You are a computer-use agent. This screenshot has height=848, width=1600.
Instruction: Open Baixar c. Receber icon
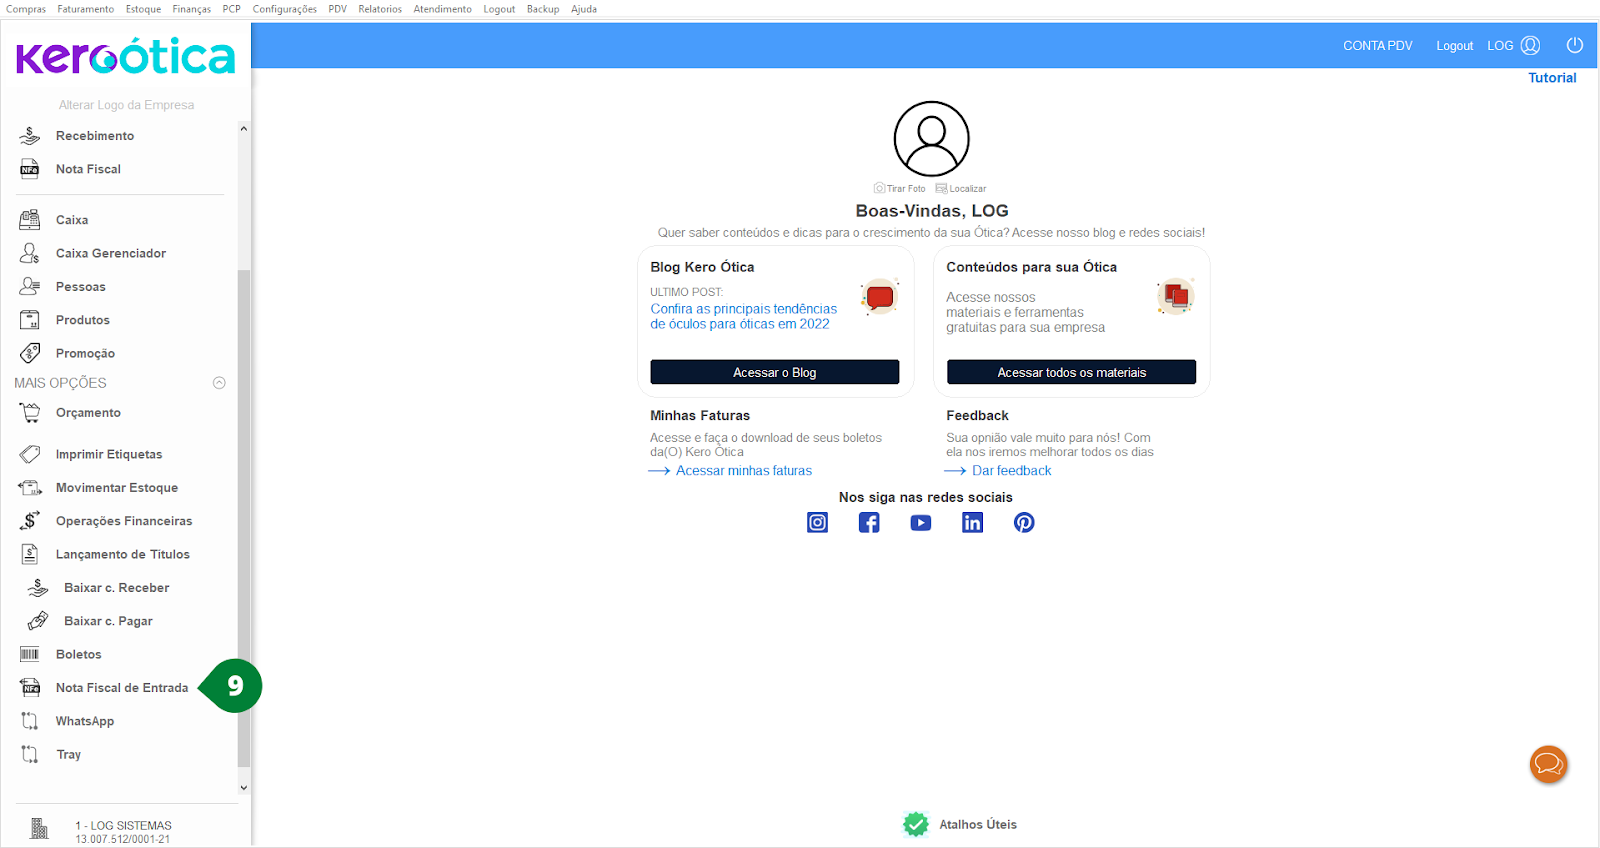click(x=38, y=588)
